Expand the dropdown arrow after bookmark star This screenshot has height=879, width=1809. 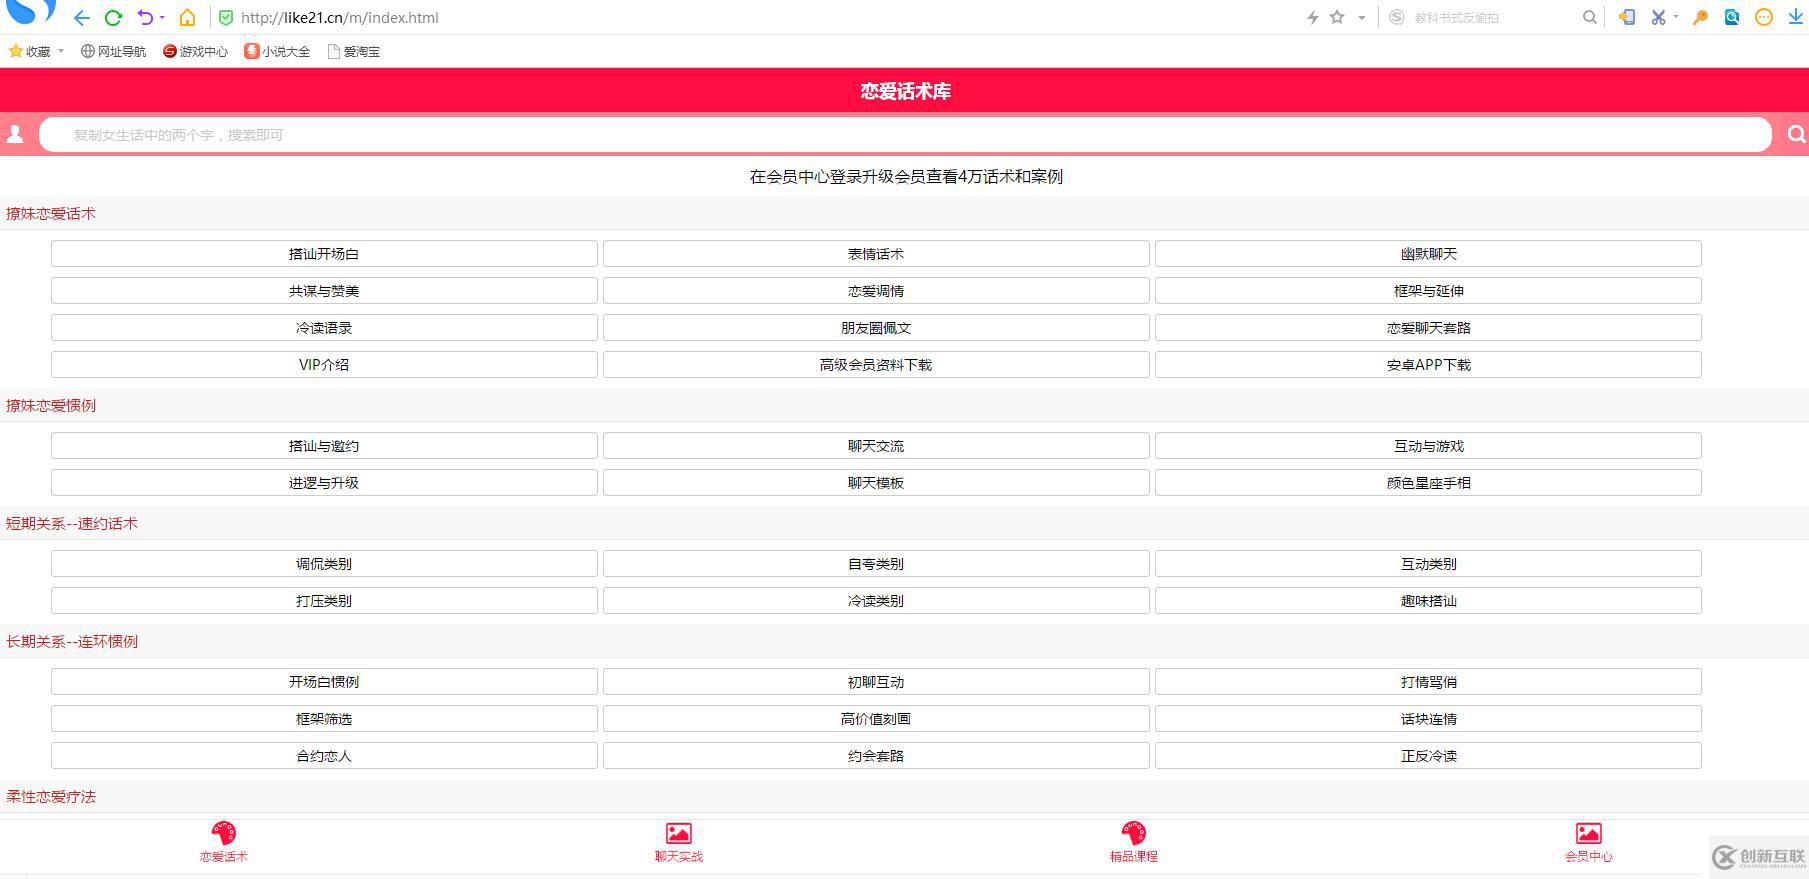pos(1361,17)
